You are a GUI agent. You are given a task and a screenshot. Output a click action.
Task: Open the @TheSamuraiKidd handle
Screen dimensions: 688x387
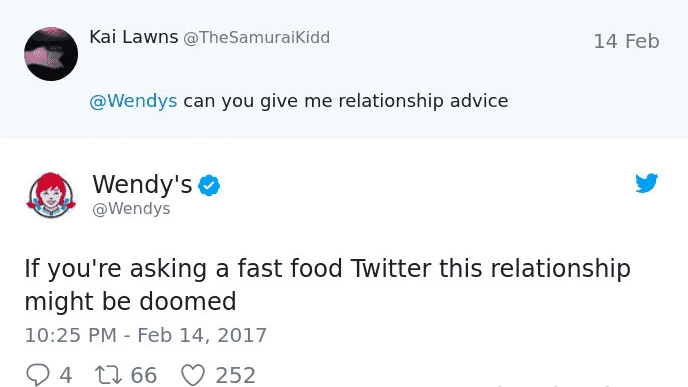257,38
